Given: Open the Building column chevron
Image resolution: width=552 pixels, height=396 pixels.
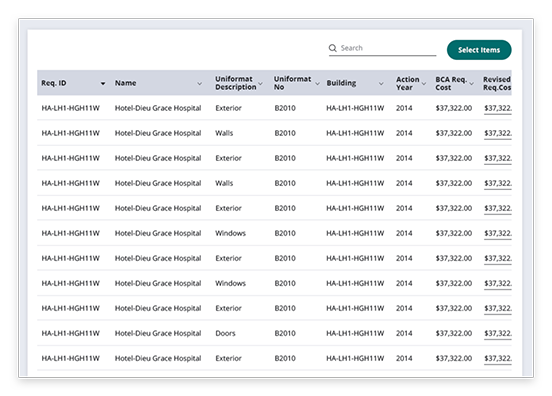Looking at the screenshot, I should [x=381, y=83].
